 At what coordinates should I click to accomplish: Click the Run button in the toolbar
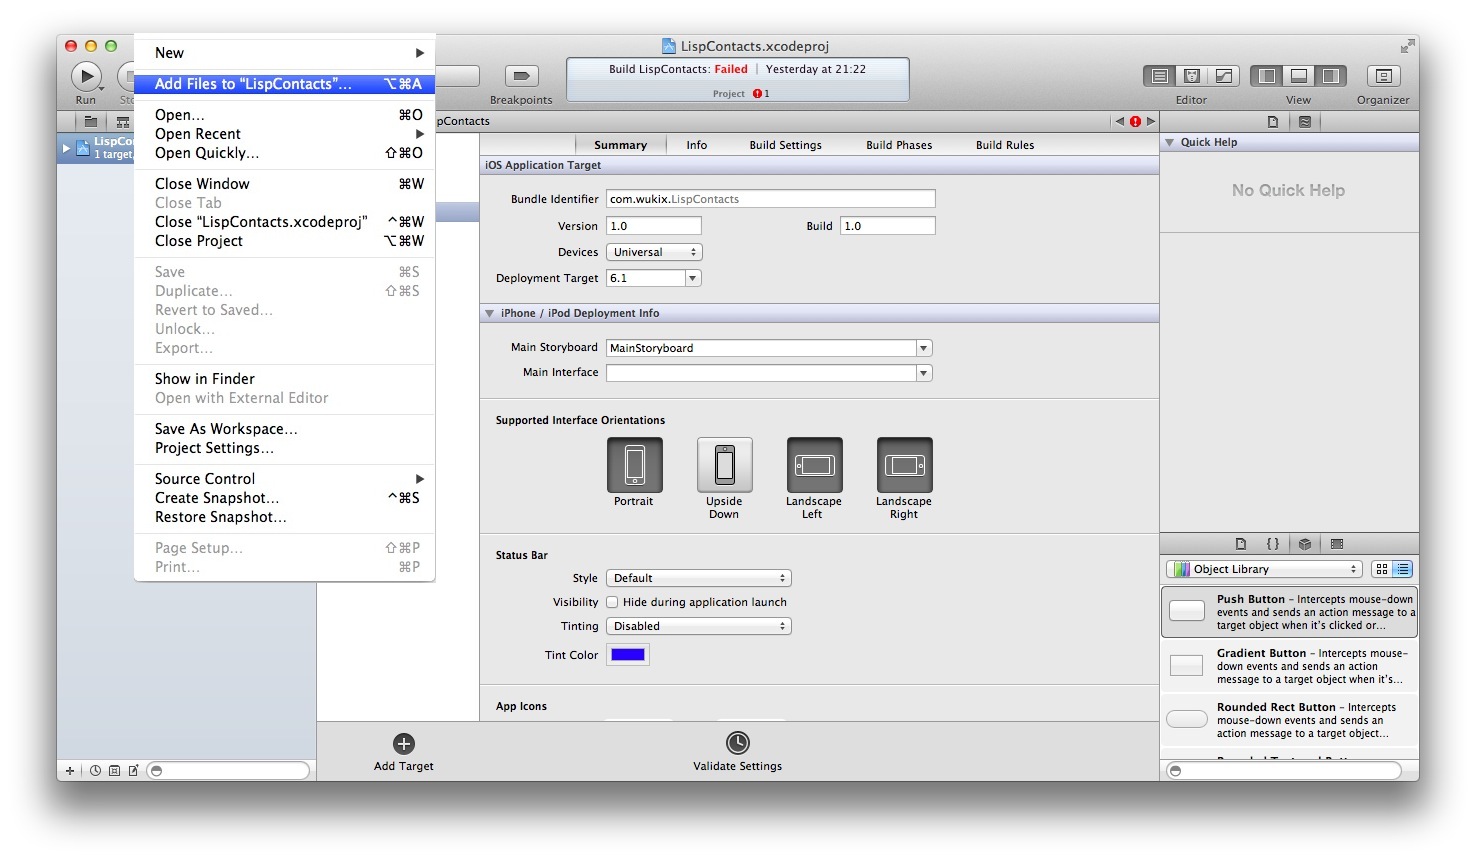[86, 76]
